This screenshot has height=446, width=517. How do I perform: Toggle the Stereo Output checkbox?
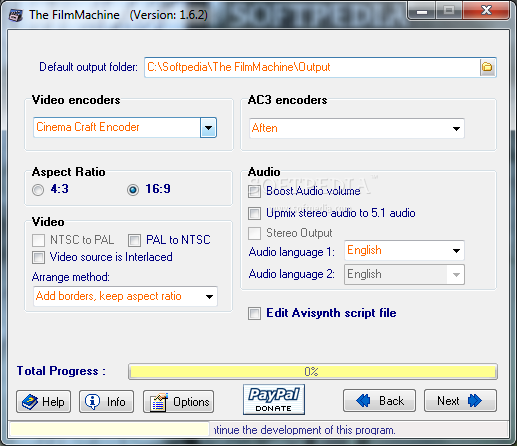tap(254, 233)
